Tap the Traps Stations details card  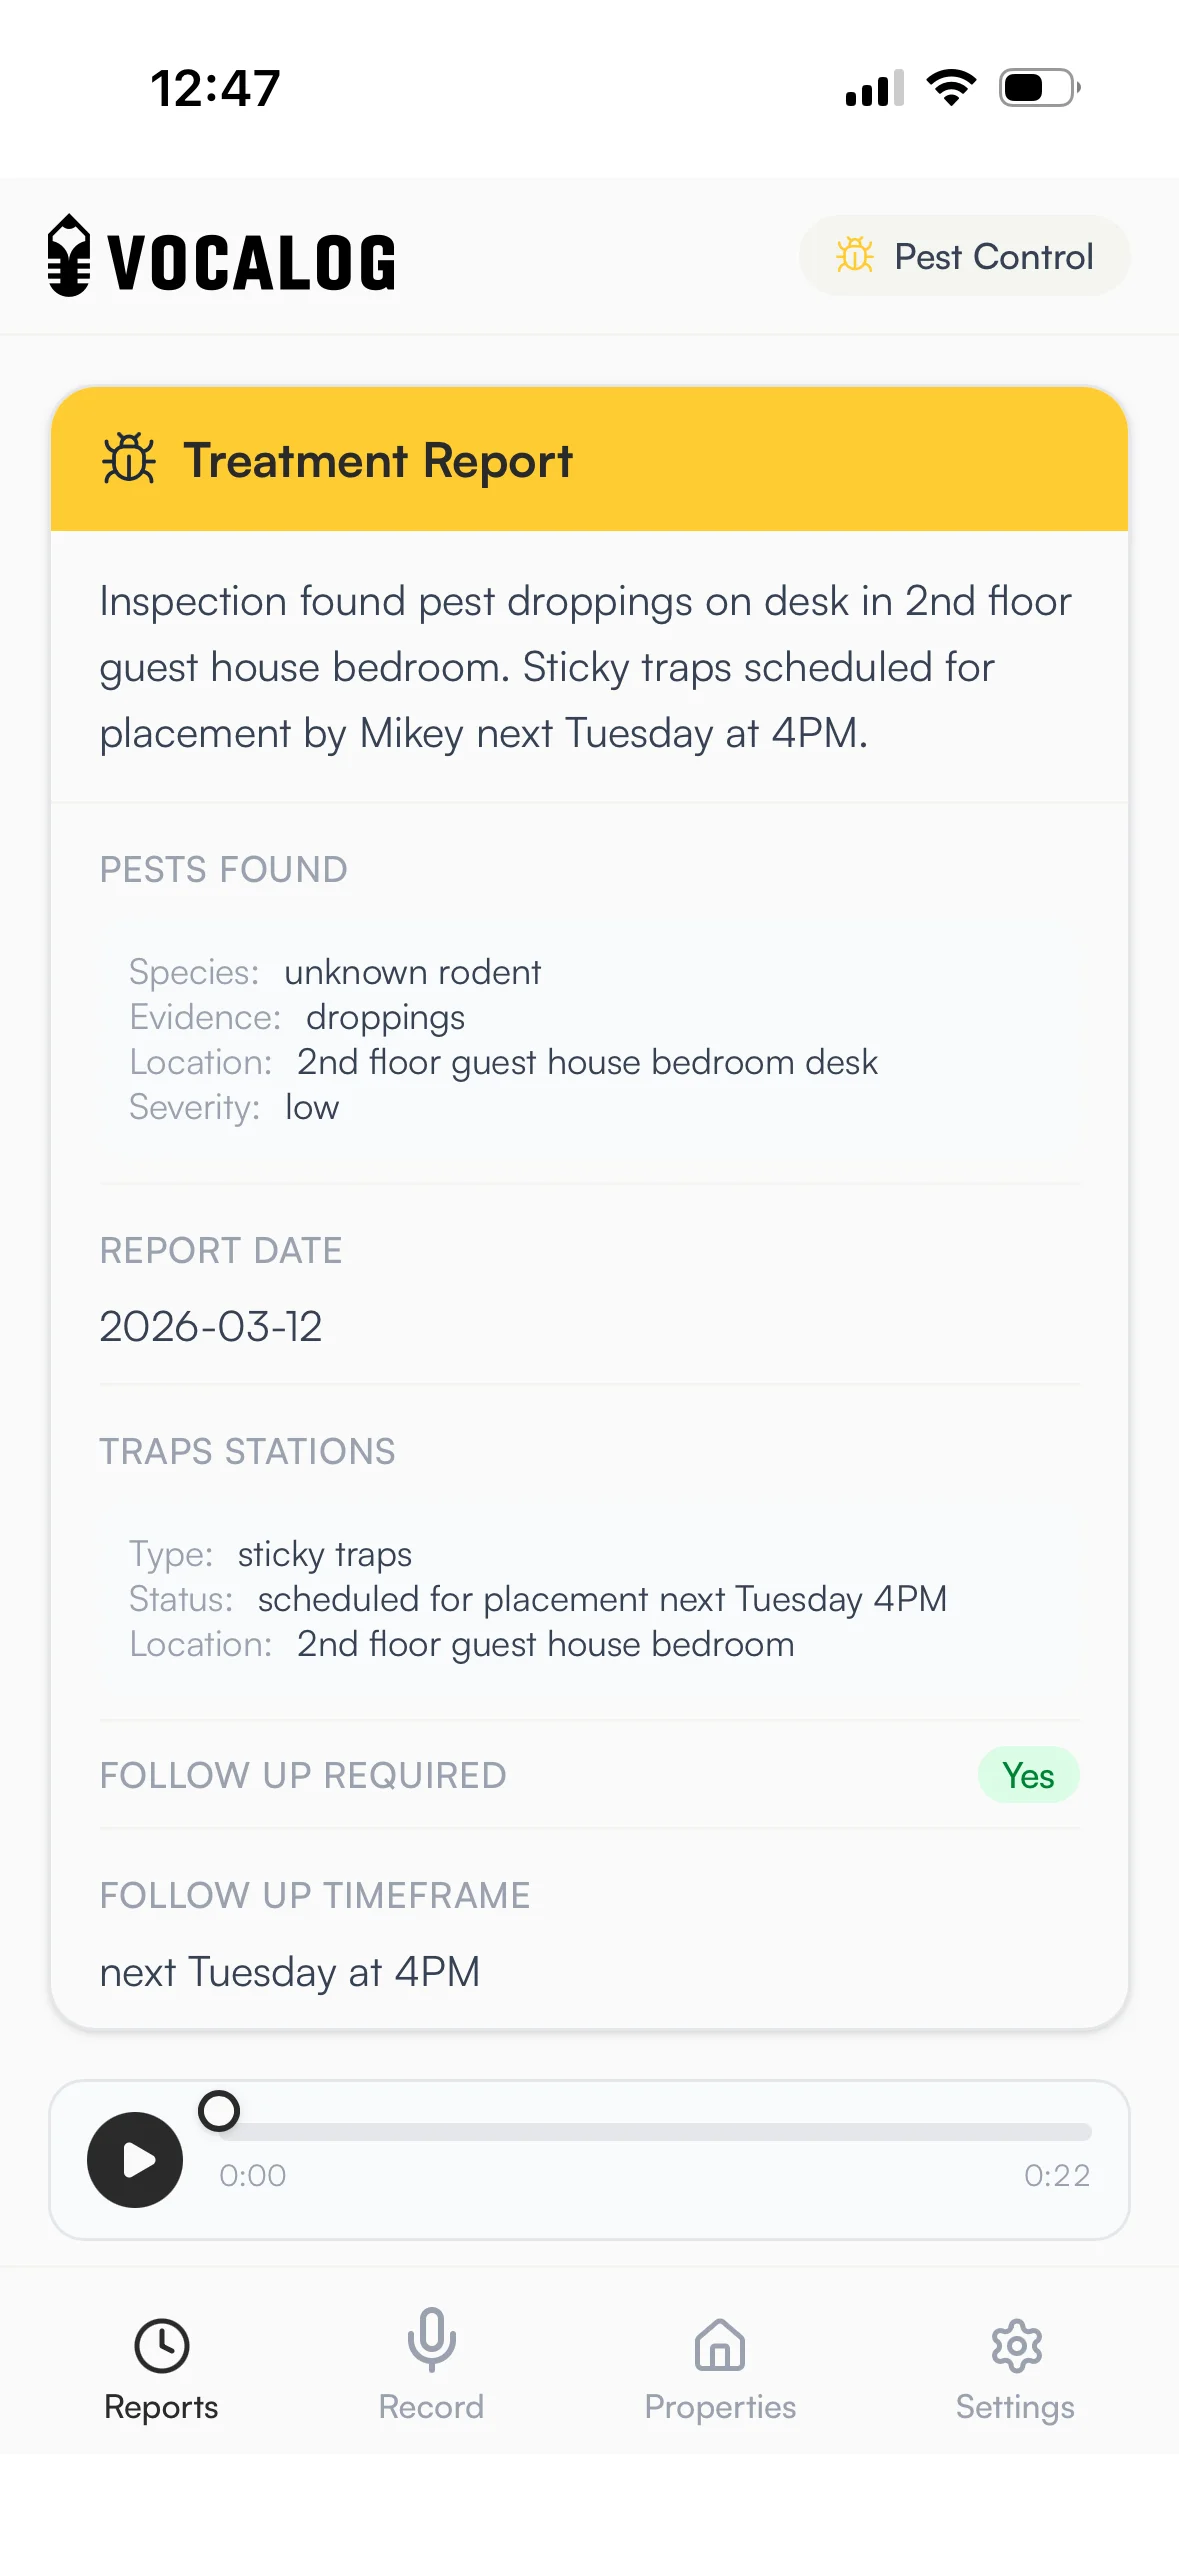[588, 1599]
